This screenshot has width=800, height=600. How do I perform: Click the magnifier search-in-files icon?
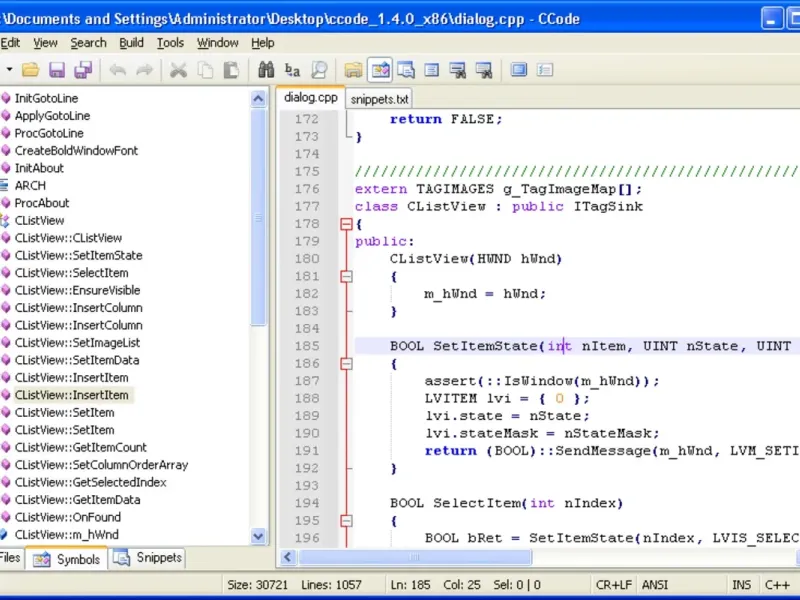(x=319, y=70)
